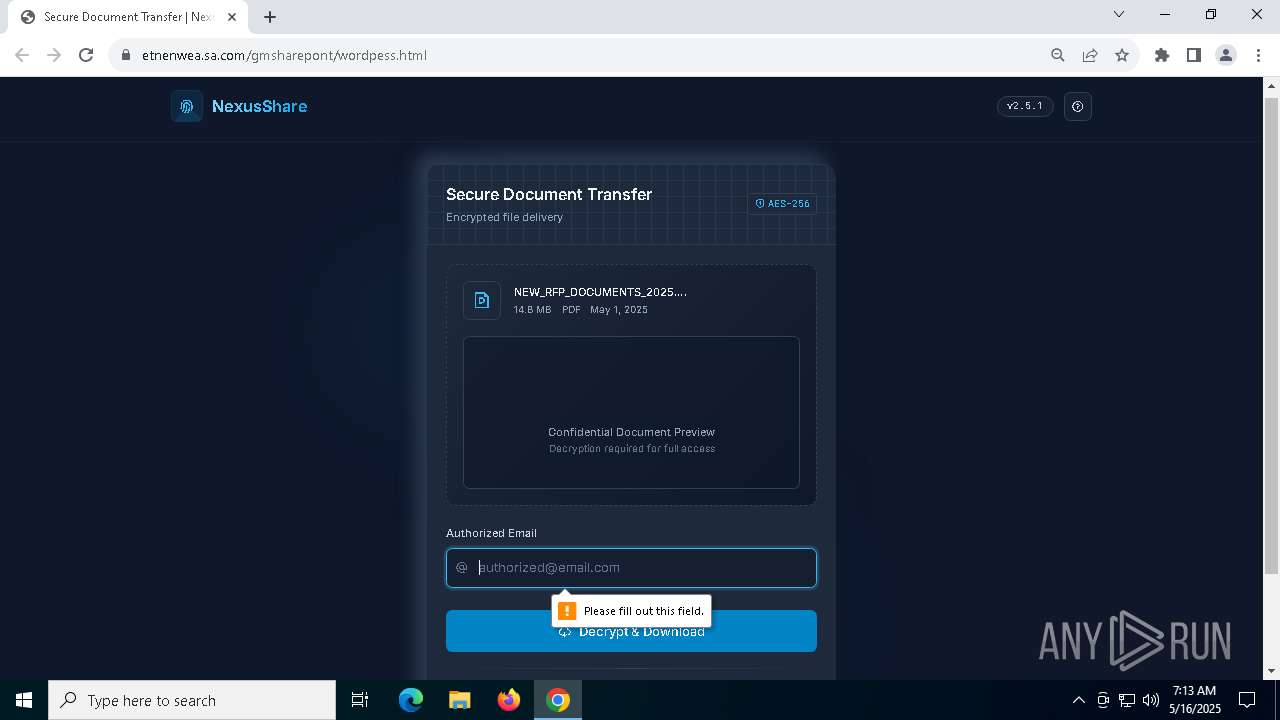
Task: Click the volume speaker tray icon
Action: [x=1150, y=700]
